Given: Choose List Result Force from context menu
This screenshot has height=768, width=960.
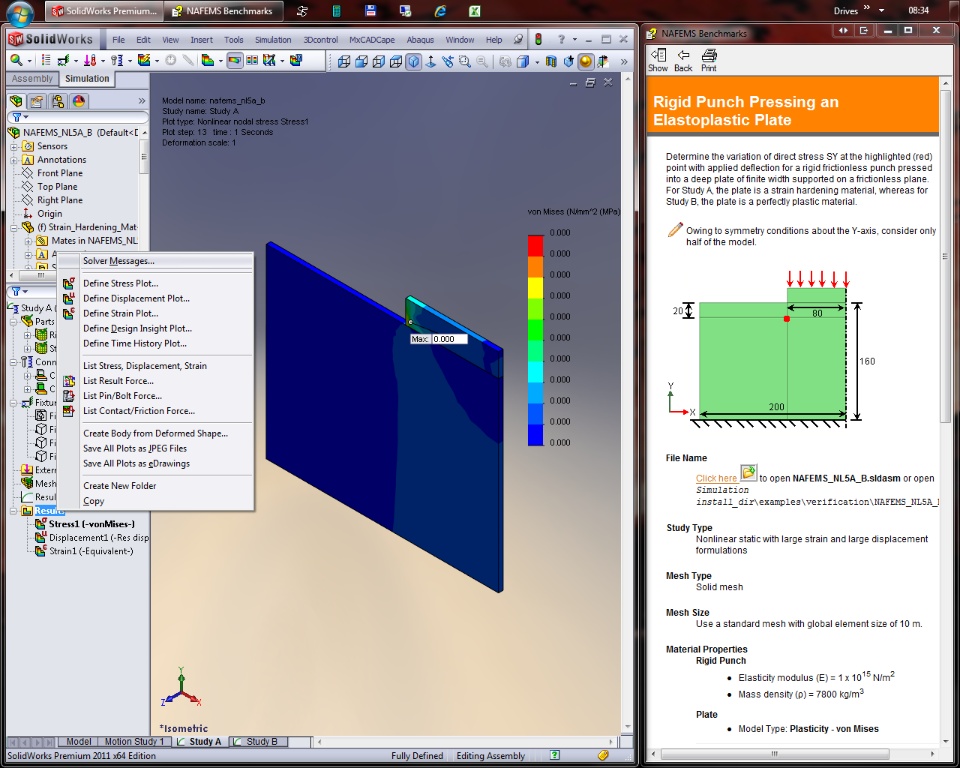Looking at the screenshot, I should click(156, 381).
